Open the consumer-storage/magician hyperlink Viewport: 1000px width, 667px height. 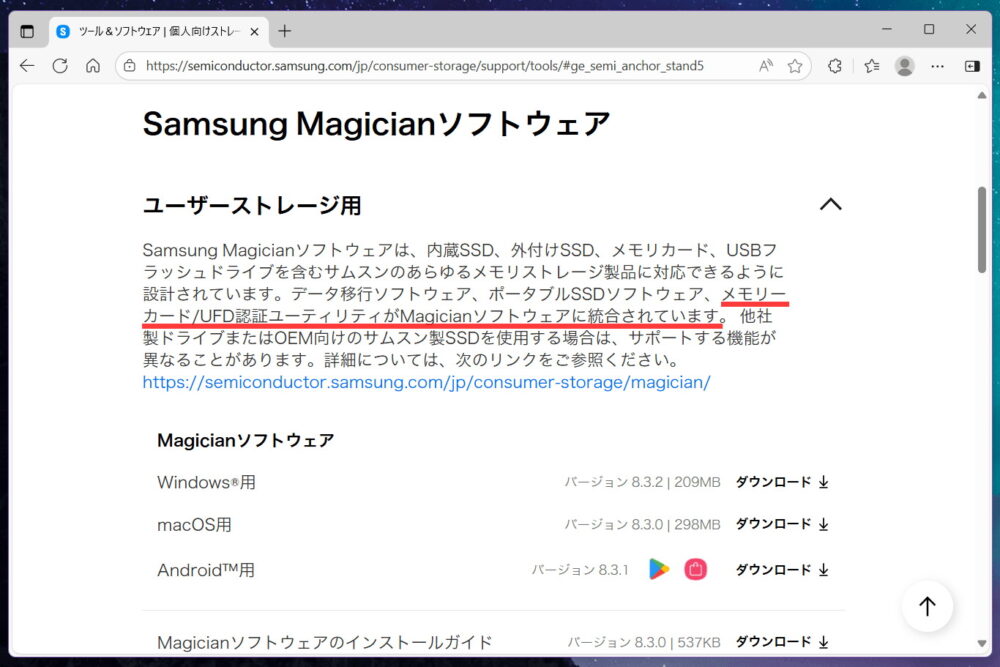[426, 382]
